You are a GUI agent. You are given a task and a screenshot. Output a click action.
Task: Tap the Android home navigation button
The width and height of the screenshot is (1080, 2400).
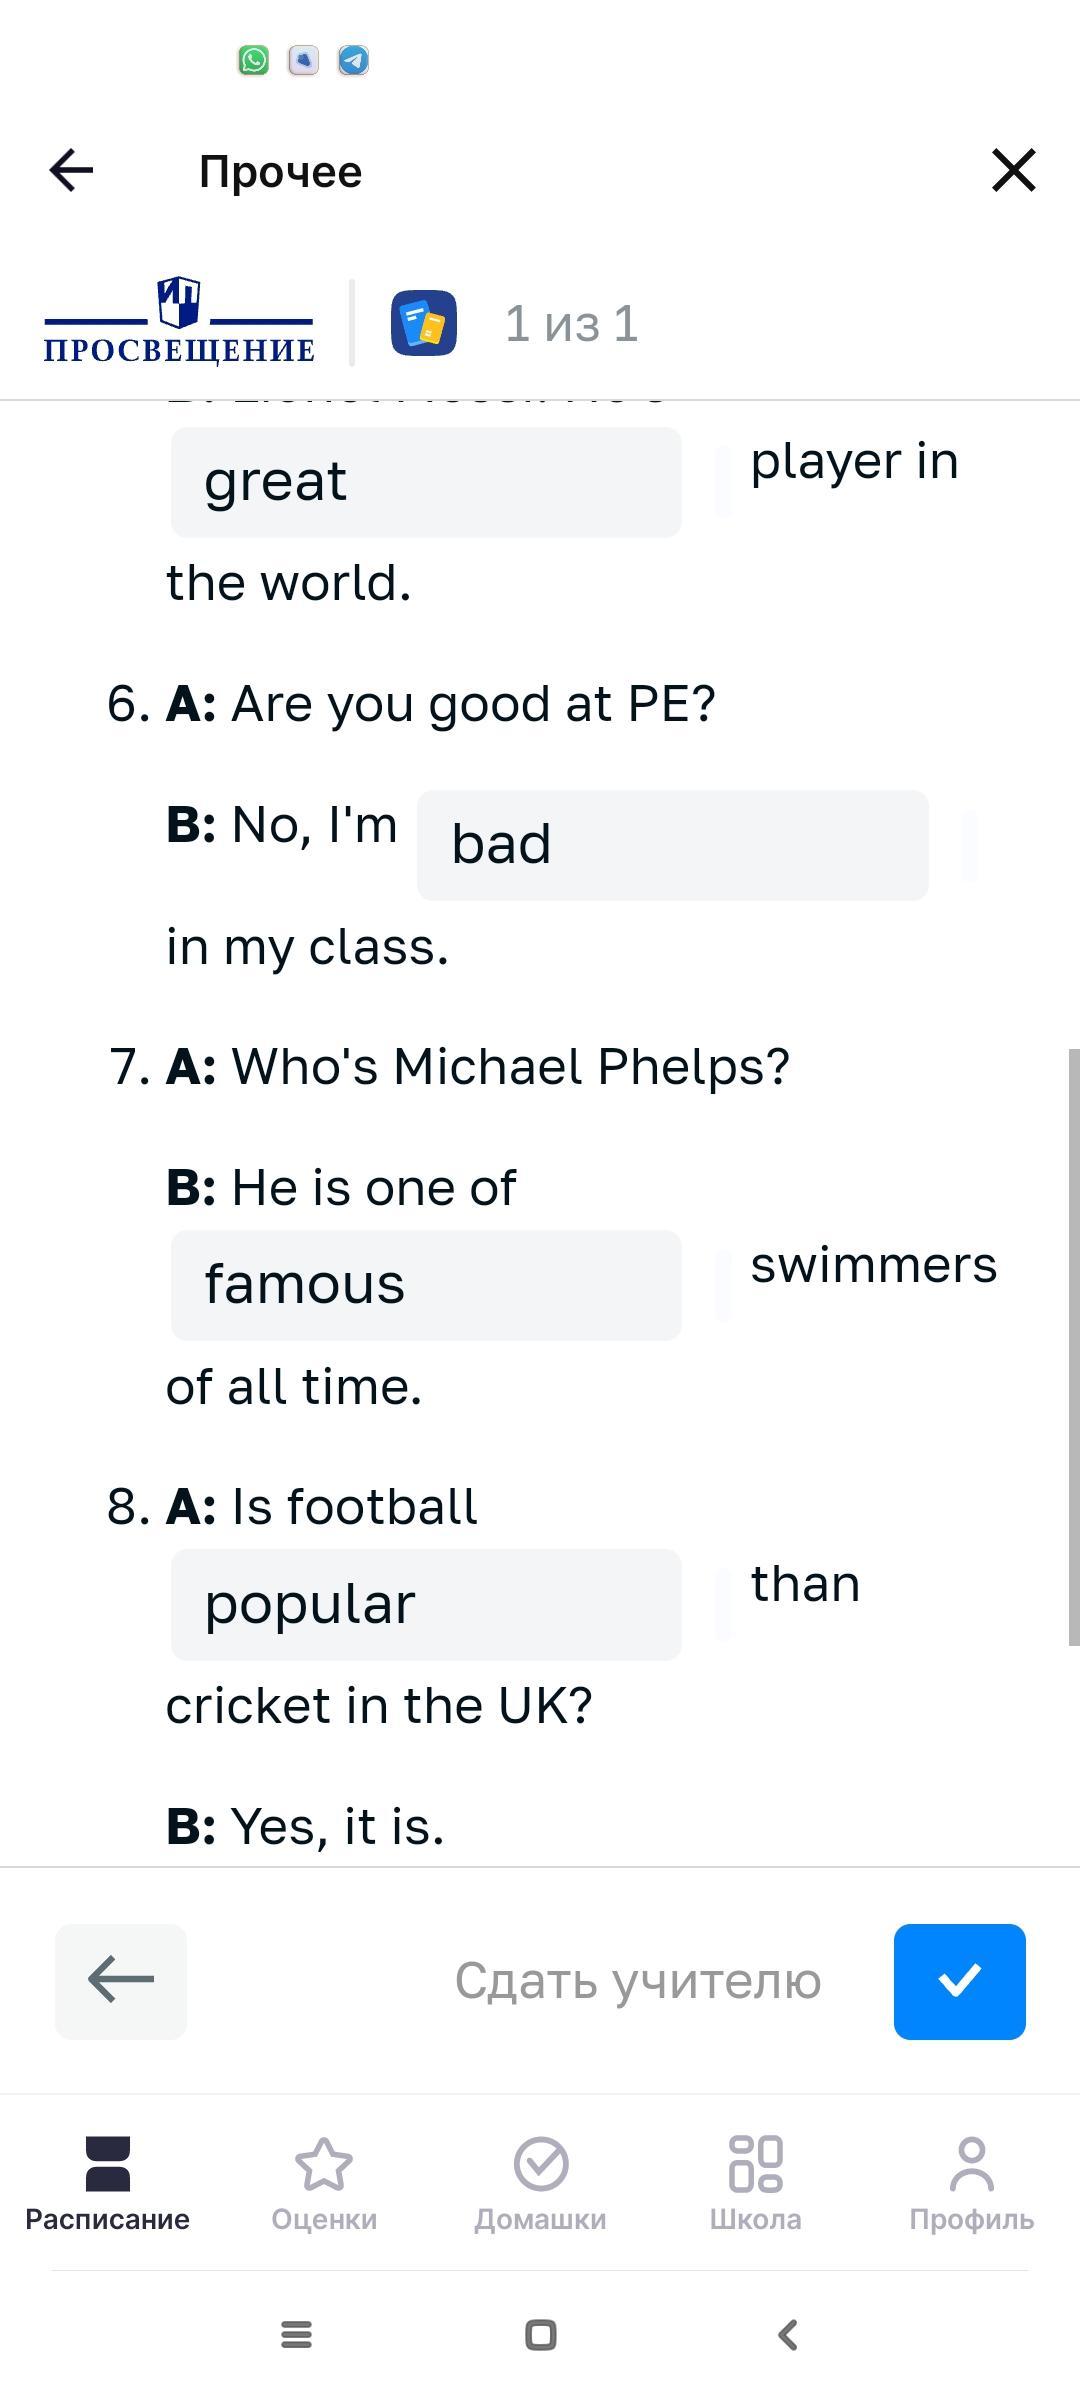click(x=541, y=2335)
